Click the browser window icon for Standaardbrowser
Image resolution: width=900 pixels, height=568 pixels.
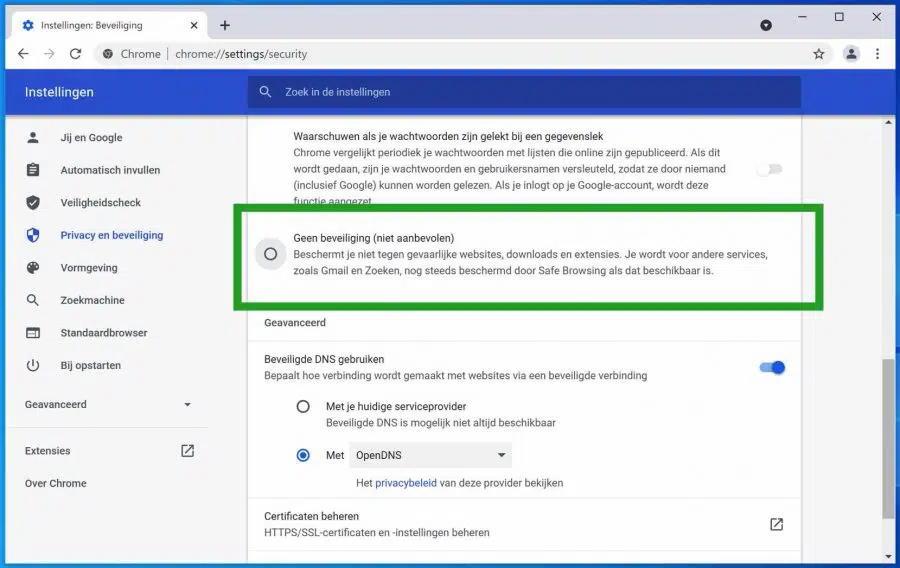click(33, 333)
